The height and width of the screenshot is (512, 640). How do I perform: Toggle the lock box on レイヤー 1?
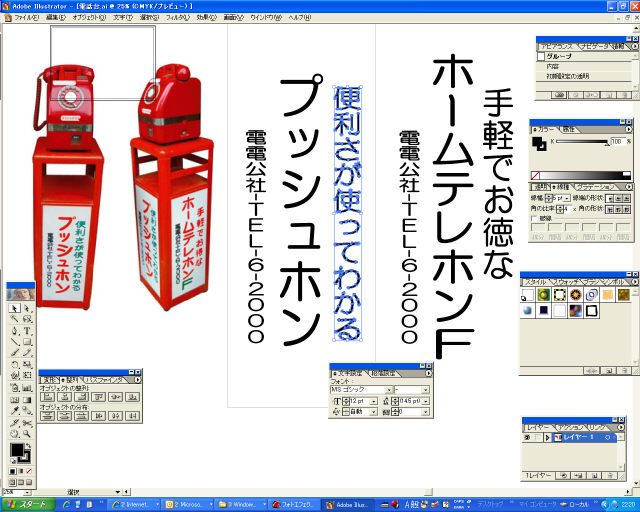pyautogui.click(x=539, y=438)
